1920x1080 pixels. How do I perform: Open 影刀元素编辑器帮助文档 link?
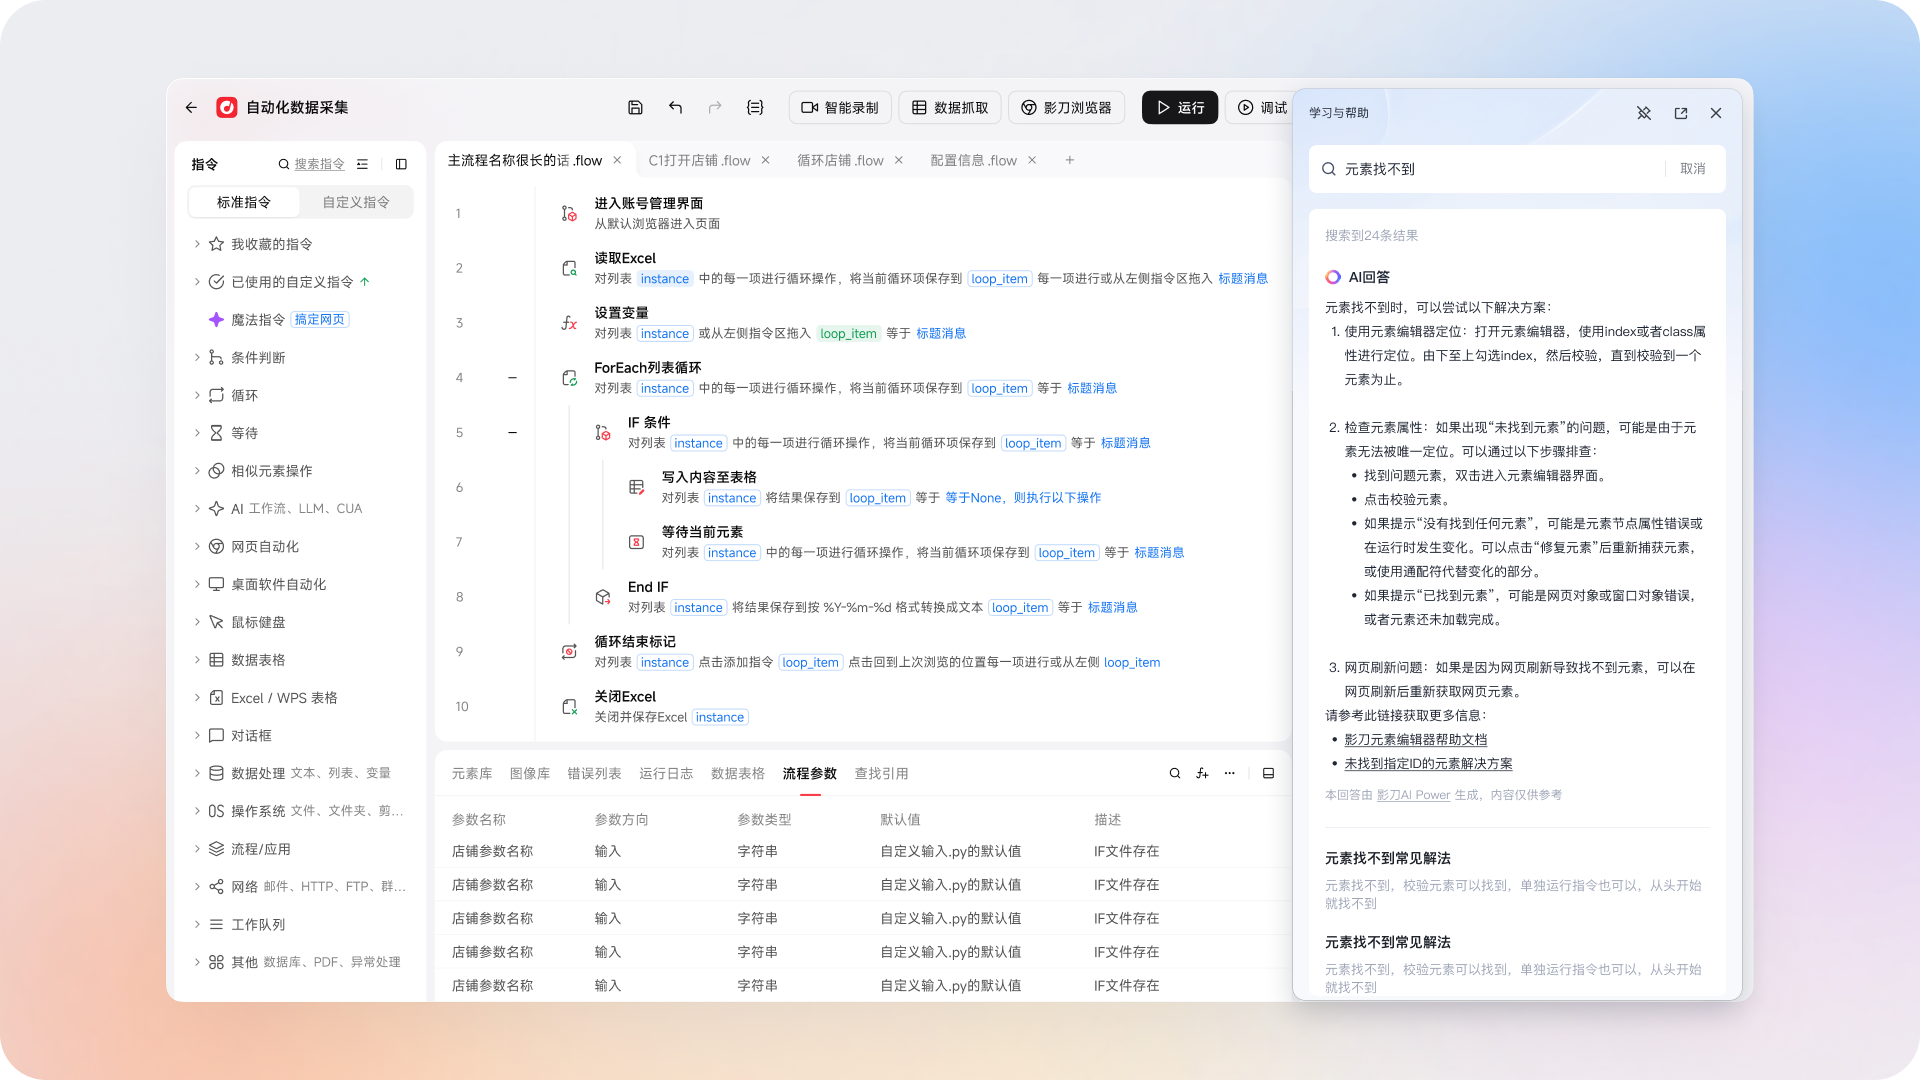(1415, 740)
